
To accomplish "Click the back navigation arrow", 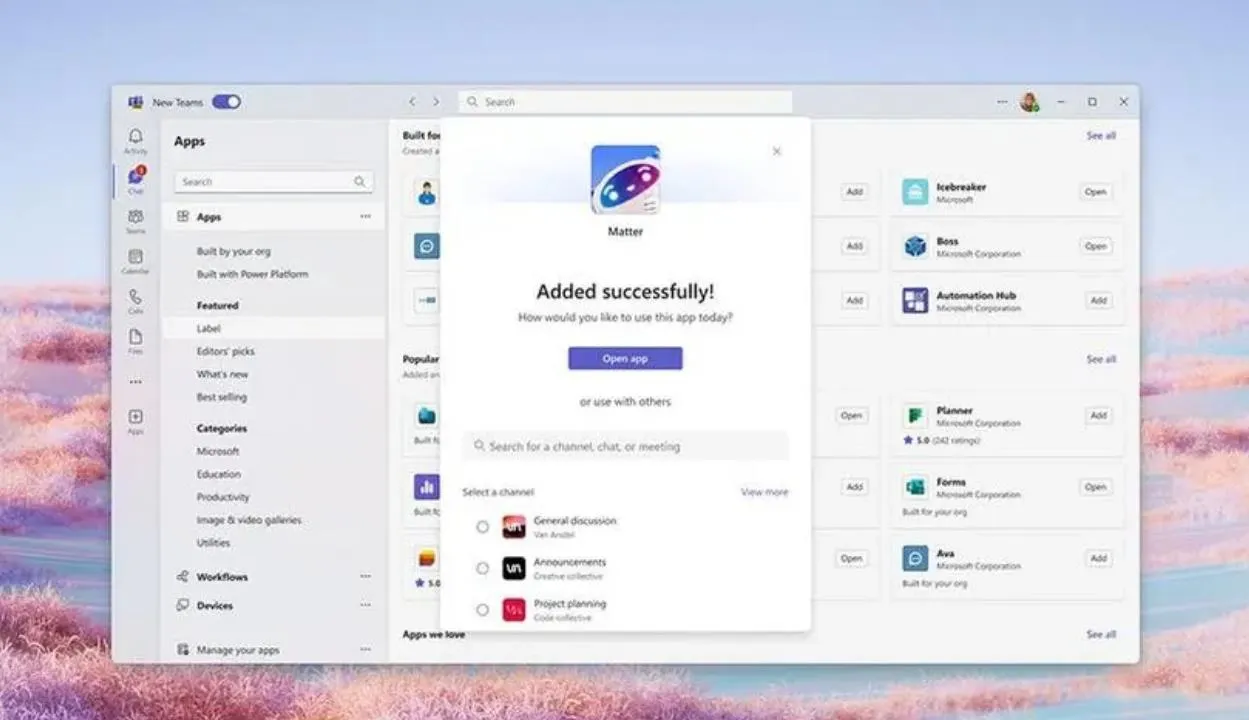I will pos(412,102).
